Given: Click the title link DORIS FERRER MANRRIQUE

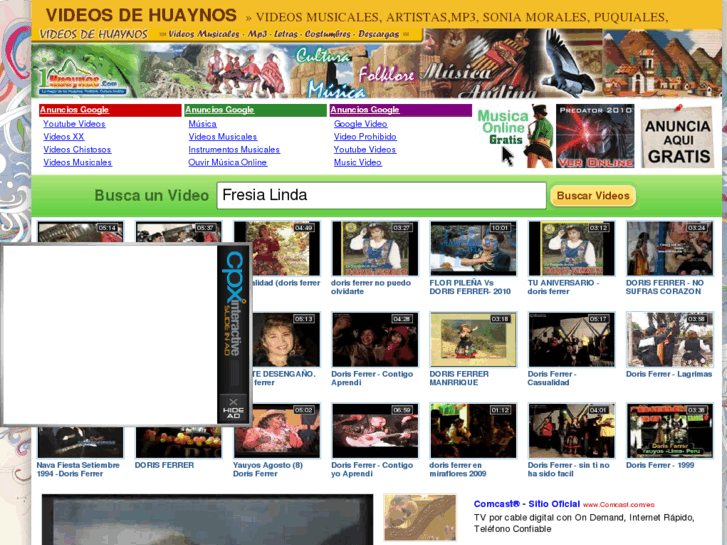Looking at the screenshot, I should click(x=459, y=378).
